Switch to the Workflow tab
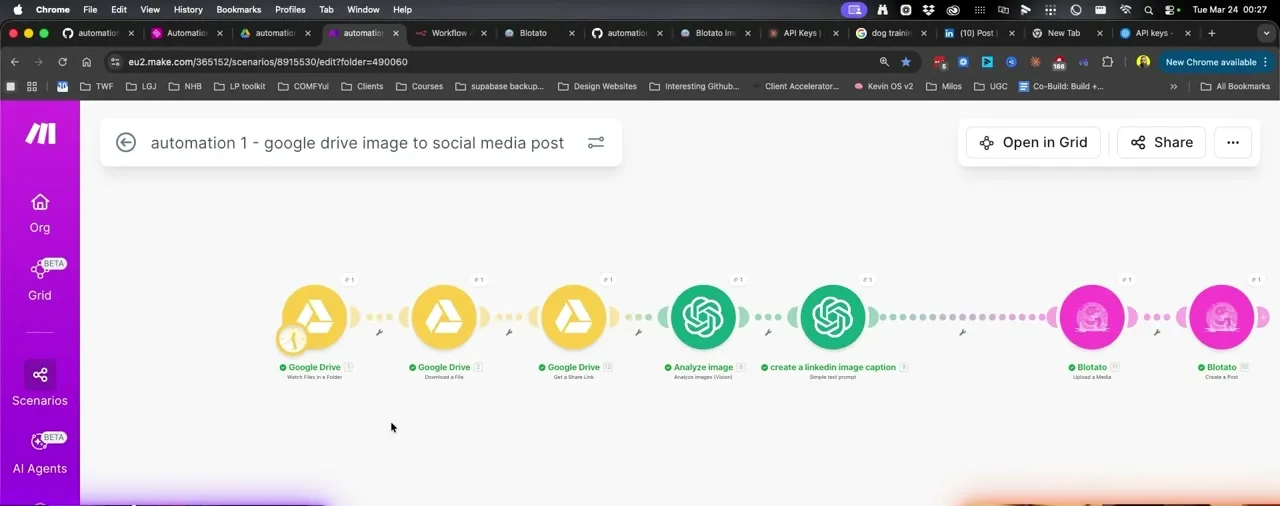Viewport: 1280px width, 506px height. [x=453, y=33]
